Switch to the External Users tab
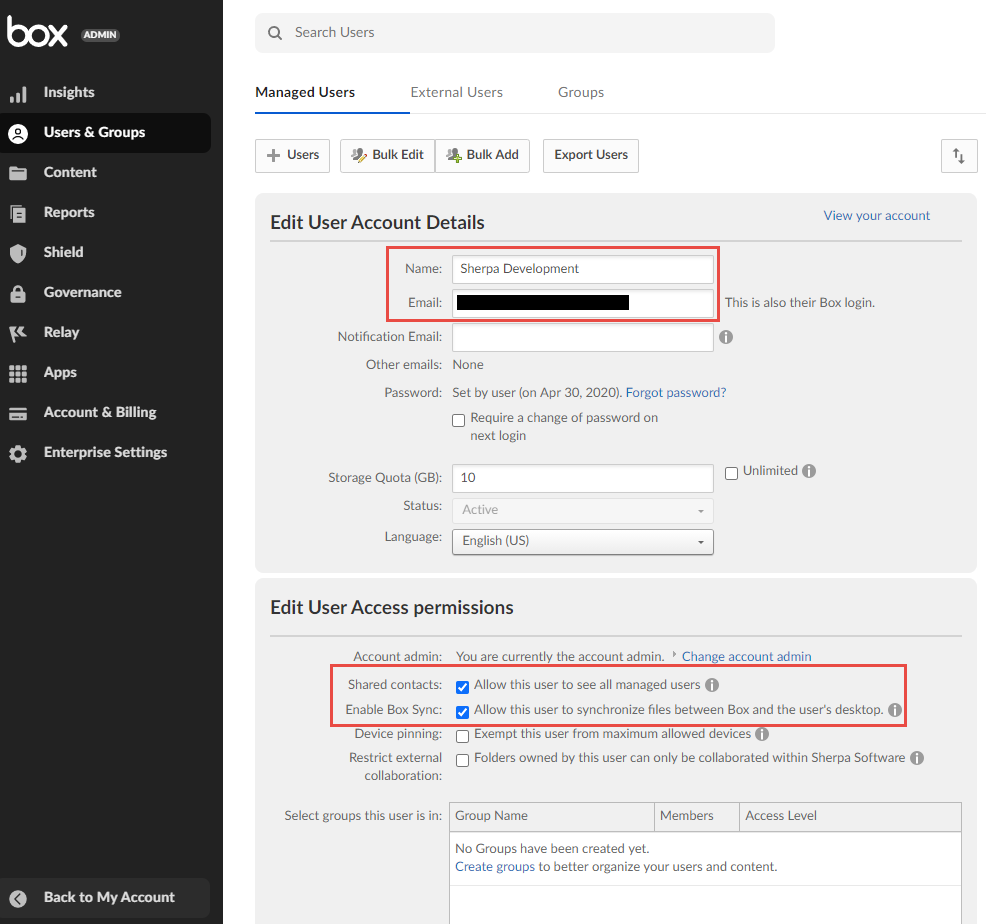Image resolution: width=986 pixels, height=924 pixels. pyautogui.click(x=456, y=92)
